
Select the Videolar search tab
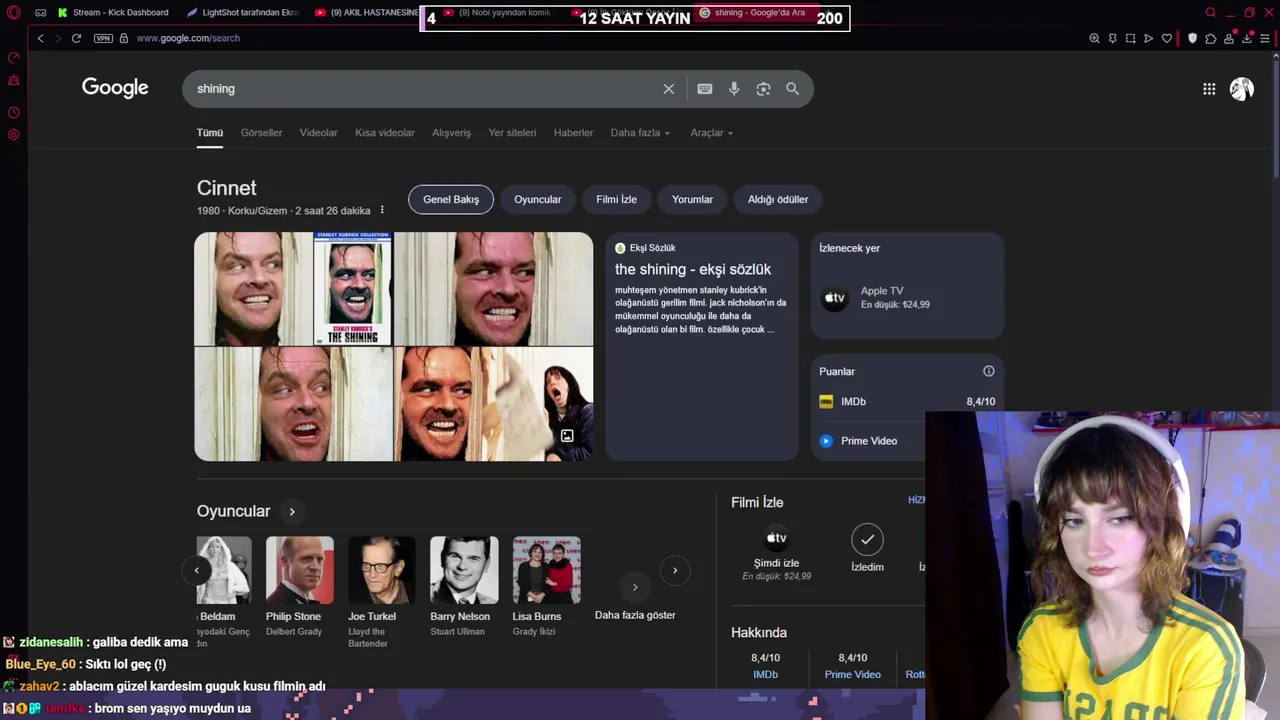(318, 132)
